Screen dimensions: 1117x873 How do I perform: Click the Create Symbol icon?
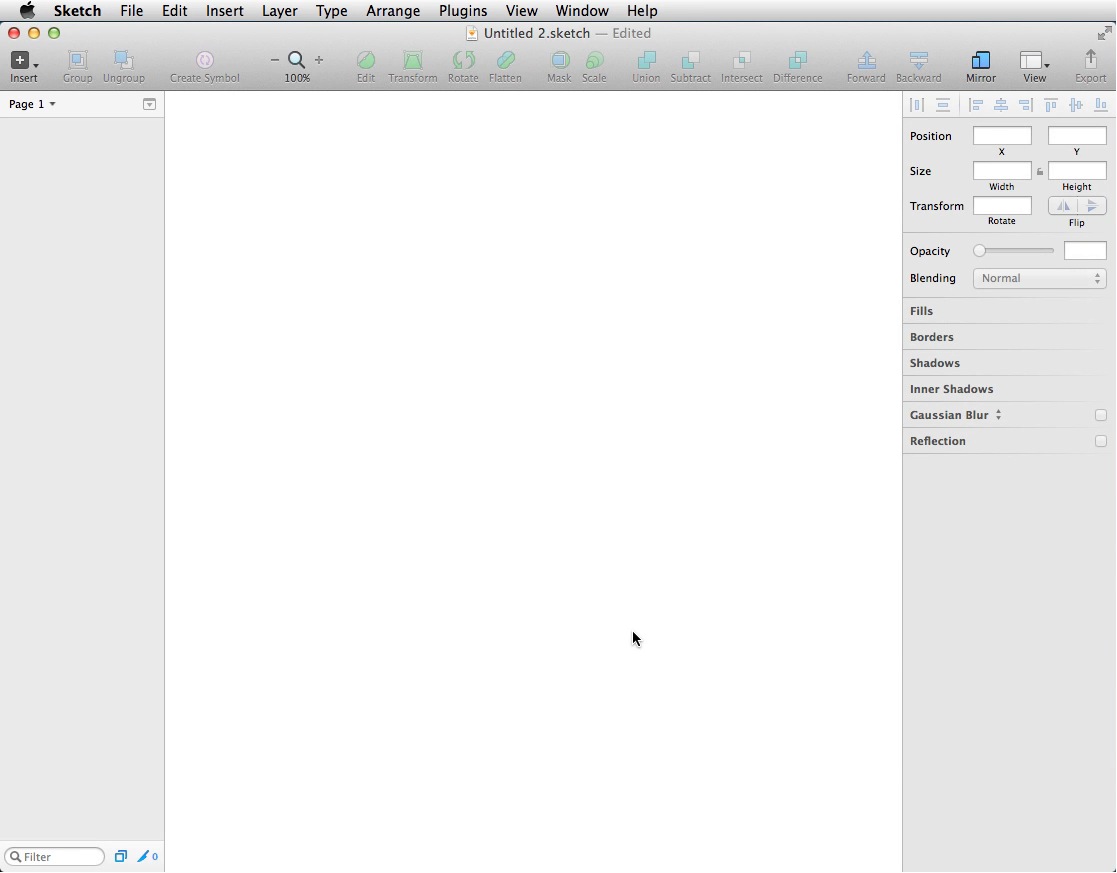pos(204,61)
